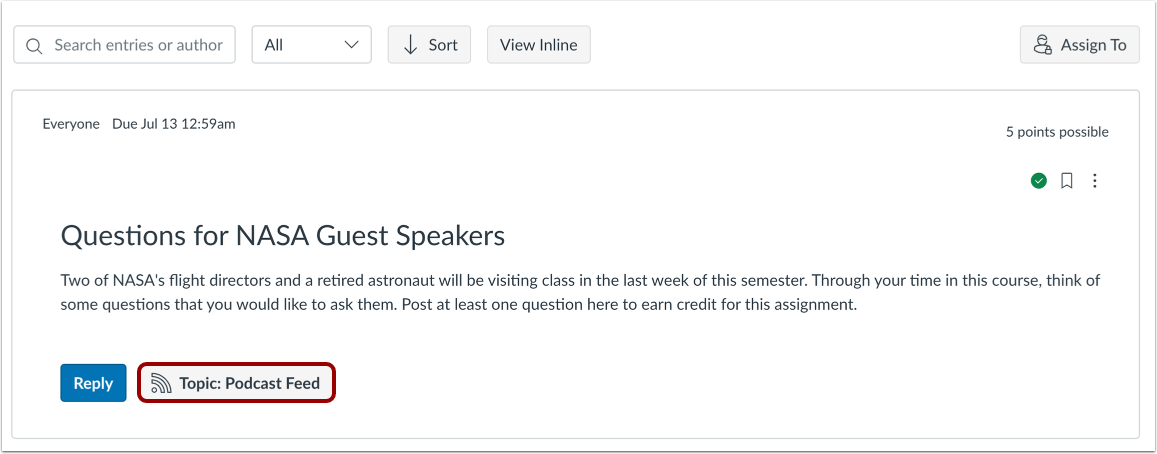Reply to the discussion topic
The height and width of the screenshot is (454, 1157).
(x=93, y=383)
